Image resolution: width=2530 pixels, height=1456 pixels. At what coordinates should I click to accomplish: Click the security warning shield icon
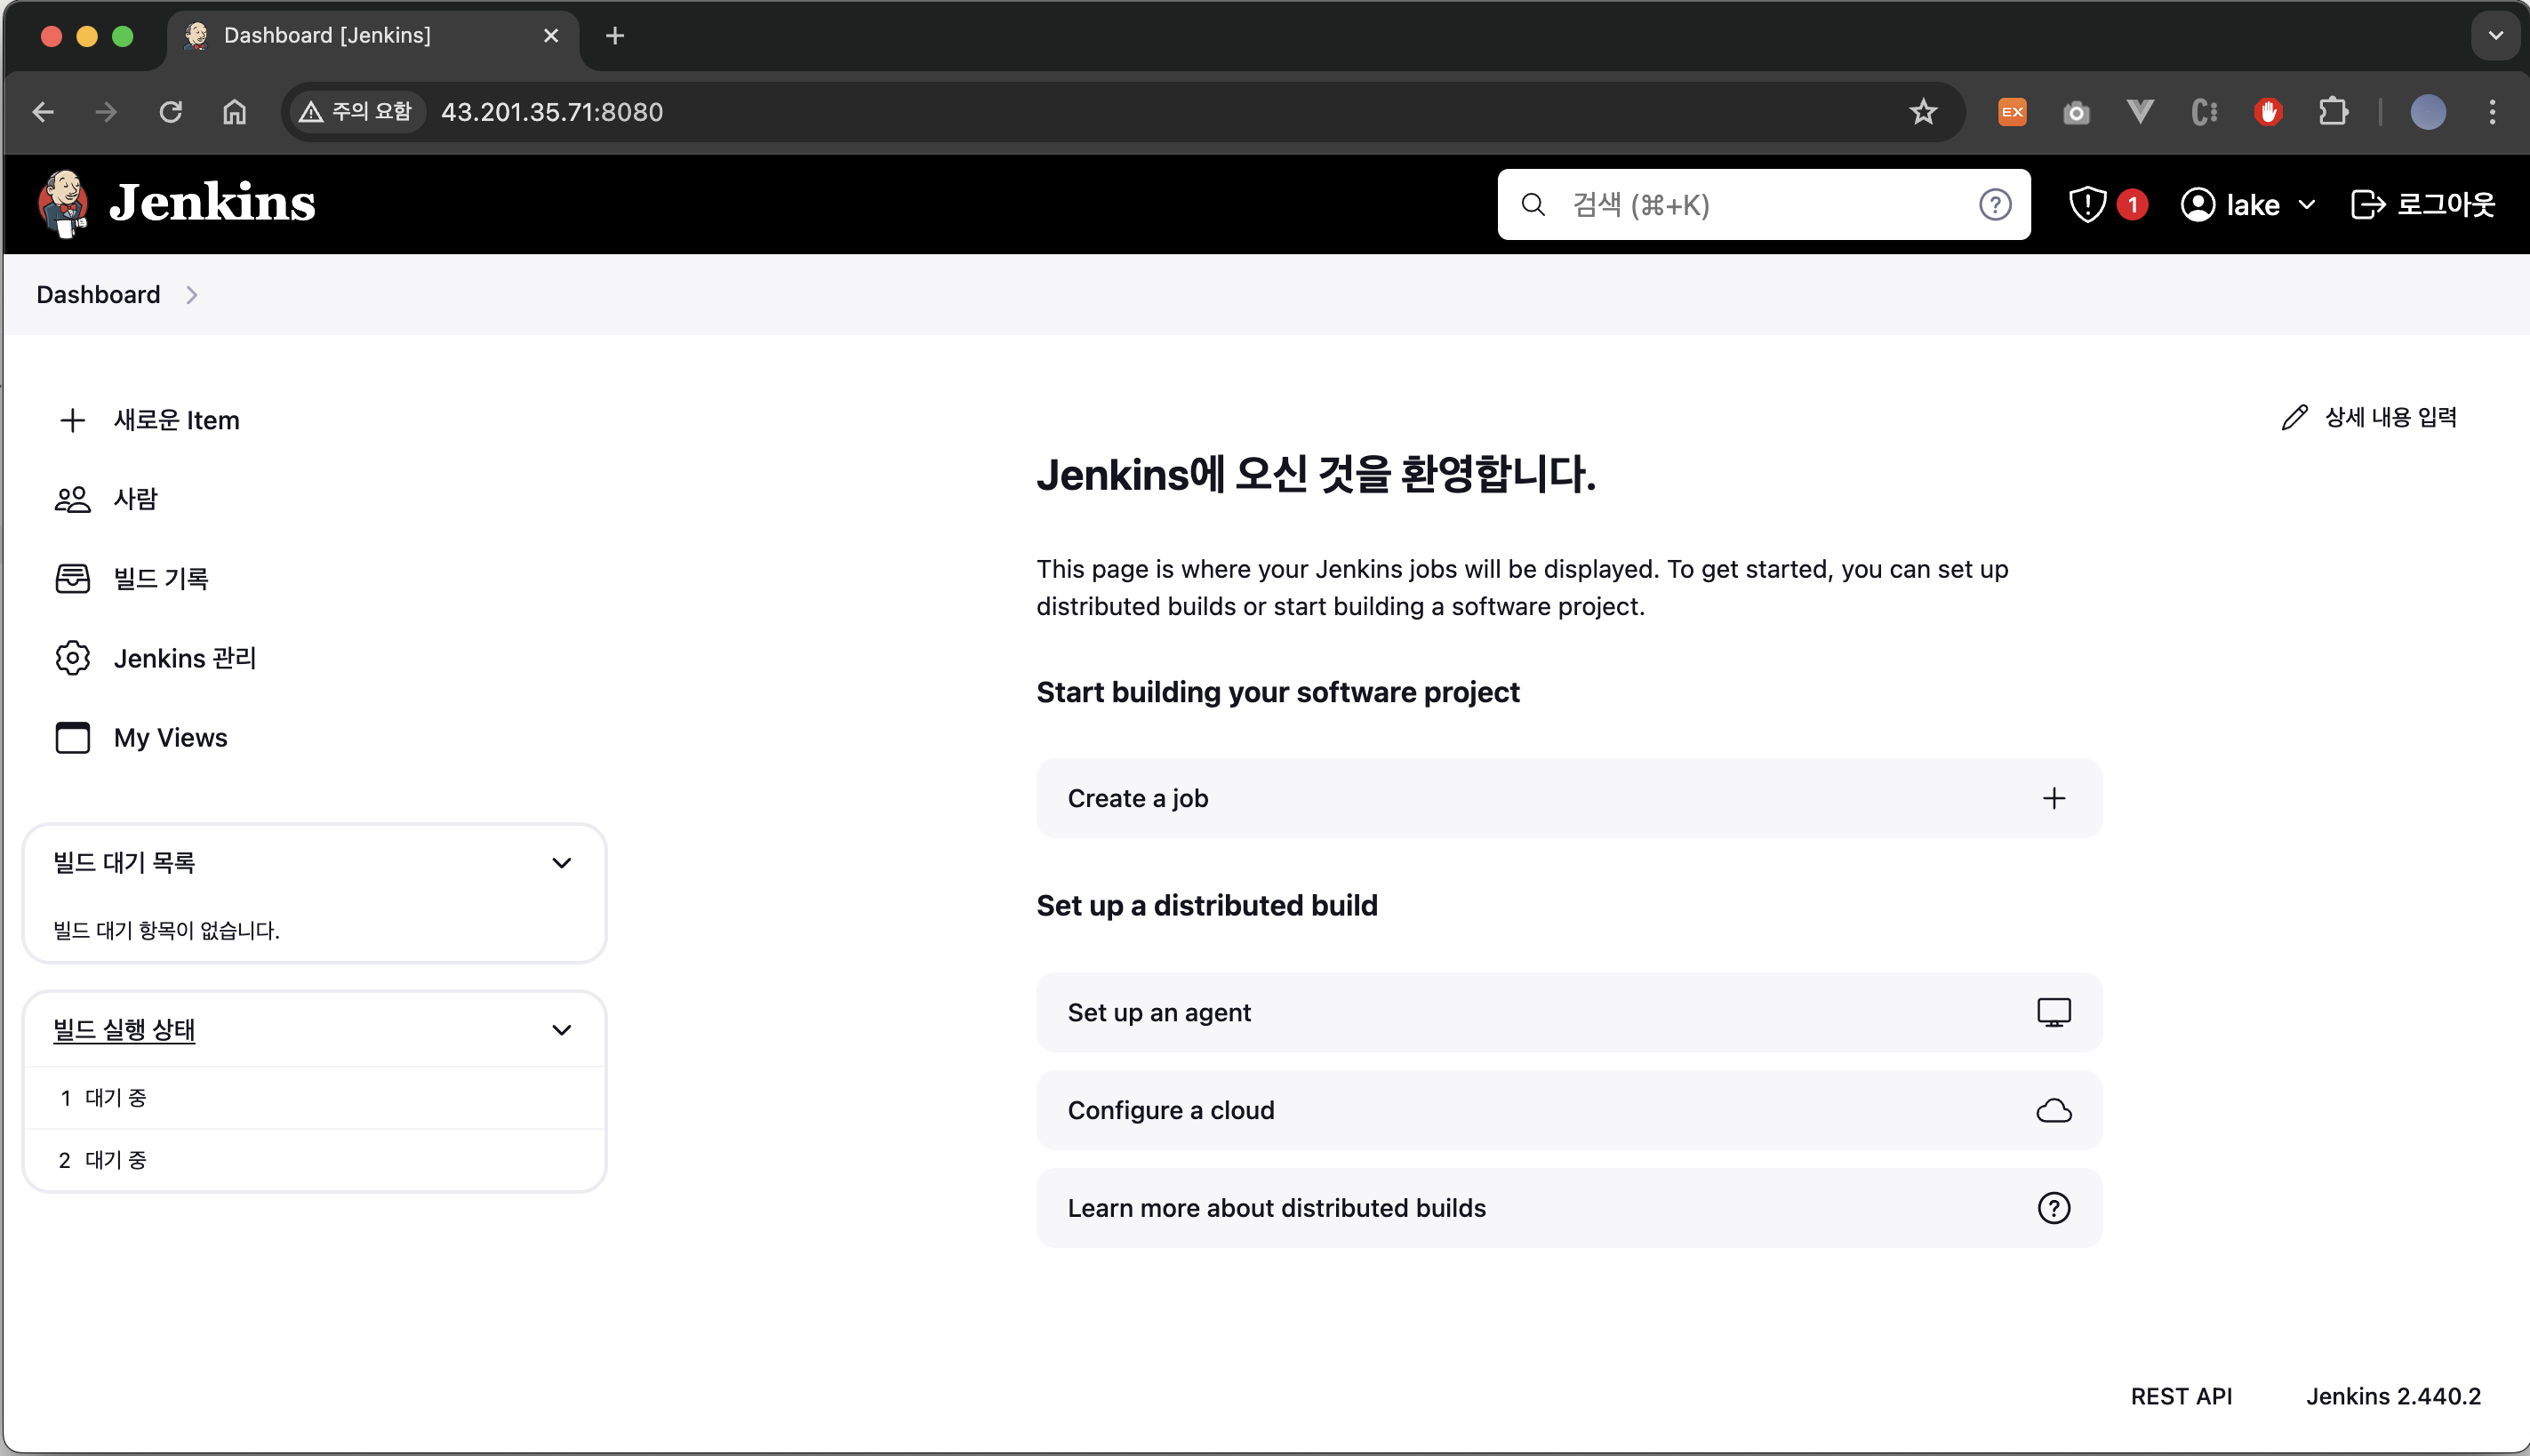pyautogui.click(x=2088, y=204)
